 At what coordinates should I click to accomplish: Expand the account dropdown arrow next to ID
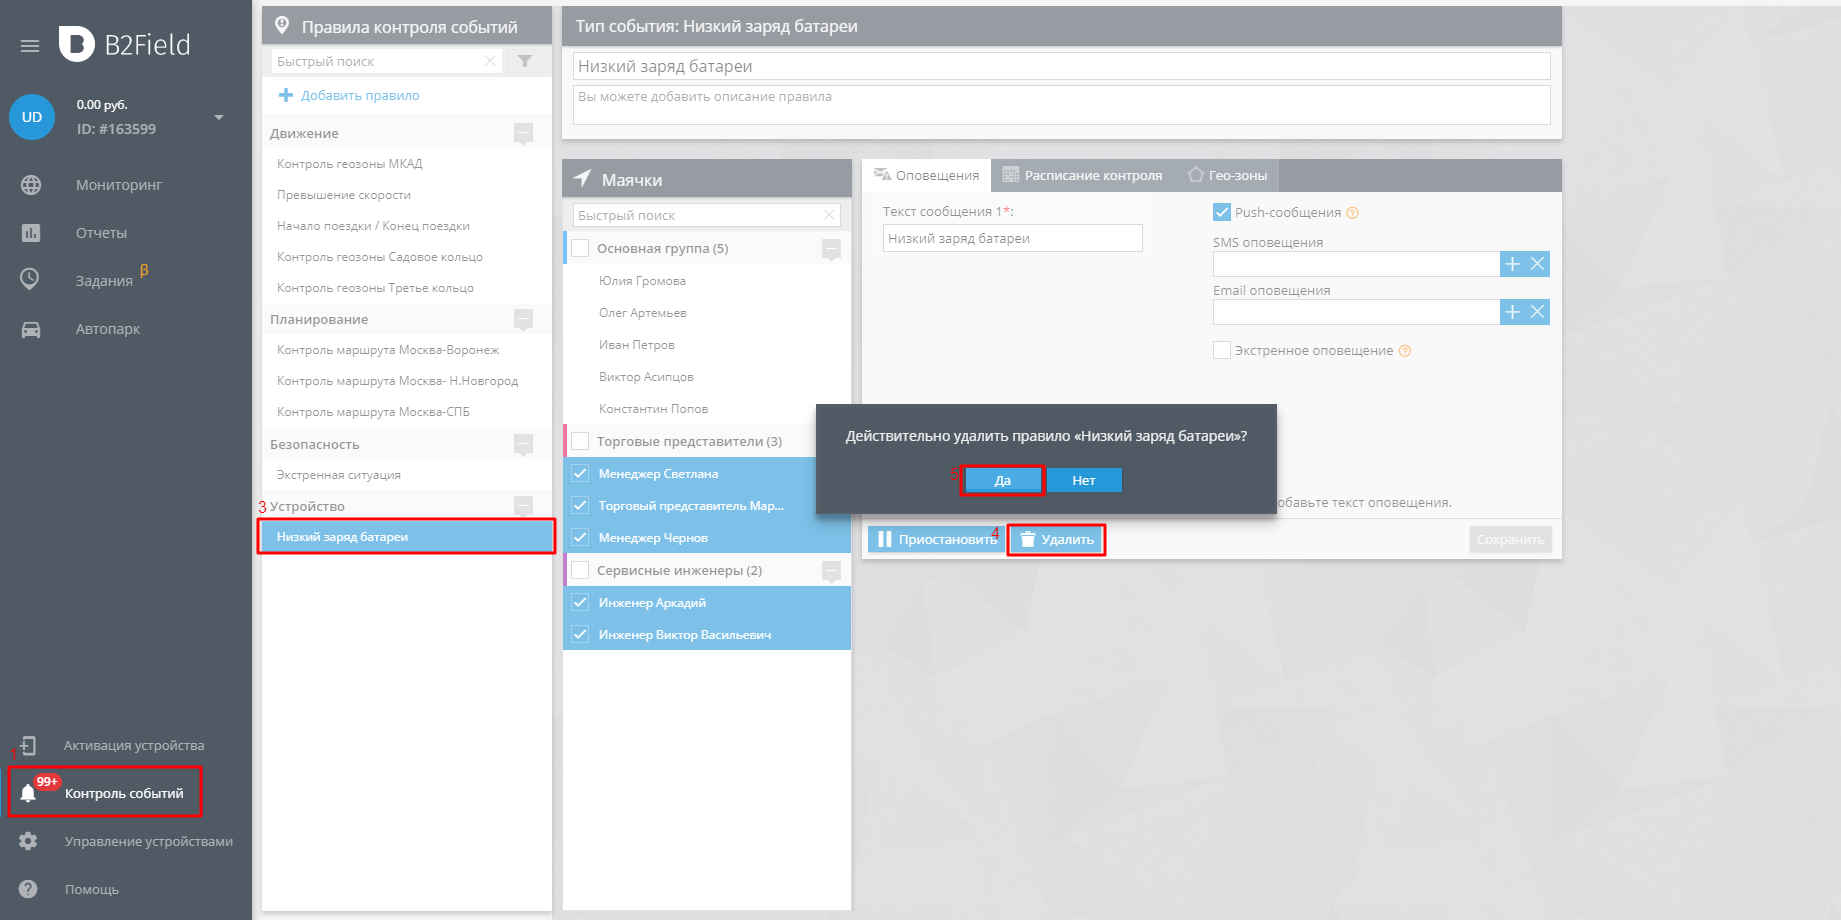pos(219,117)
